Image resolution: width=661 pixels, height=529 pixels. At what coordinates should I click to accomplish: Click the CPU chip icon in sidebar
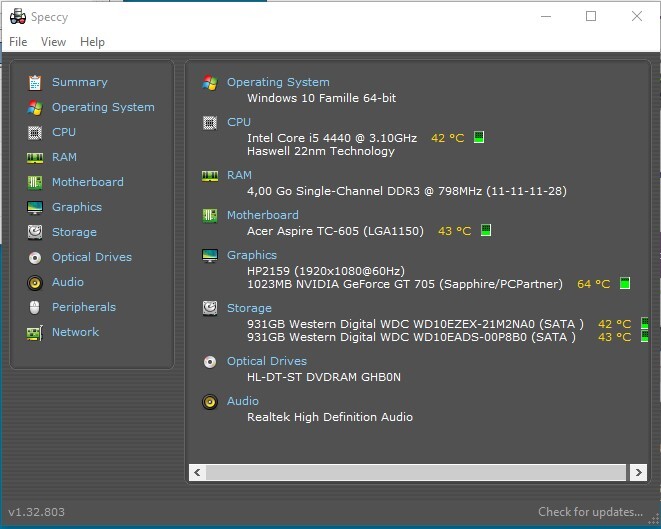(x=35, y=133)
